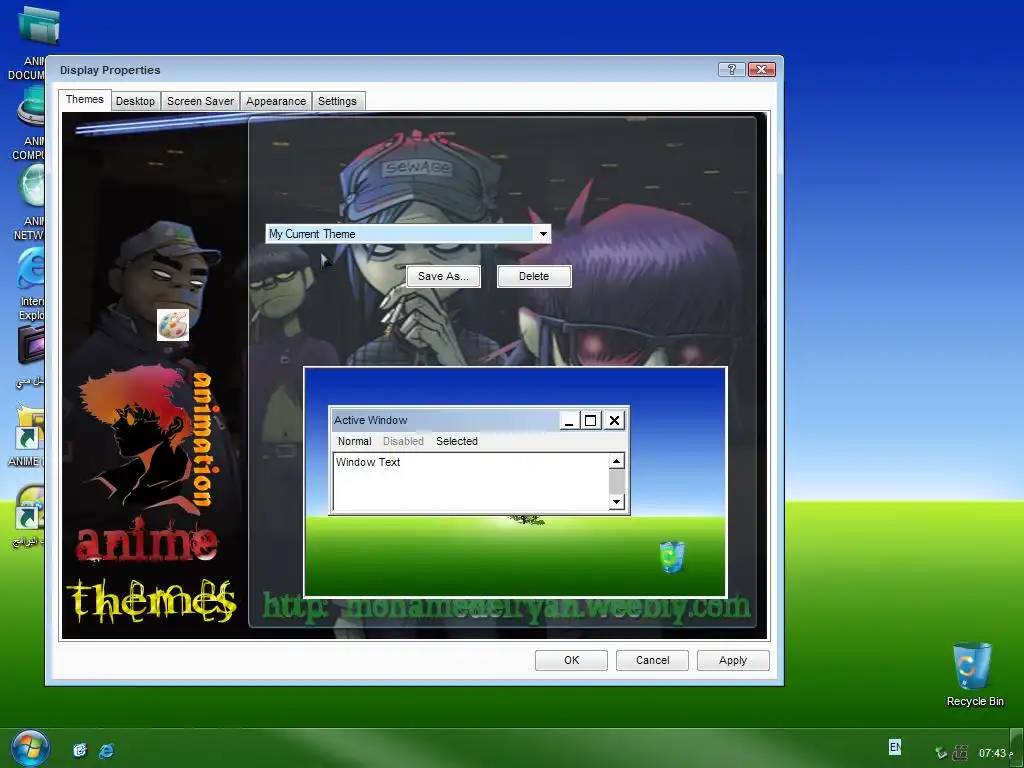The width and height of the screenshot is (1024, 768).
Task: Click the Normal menu item in preview
Action: pos(355,441)
